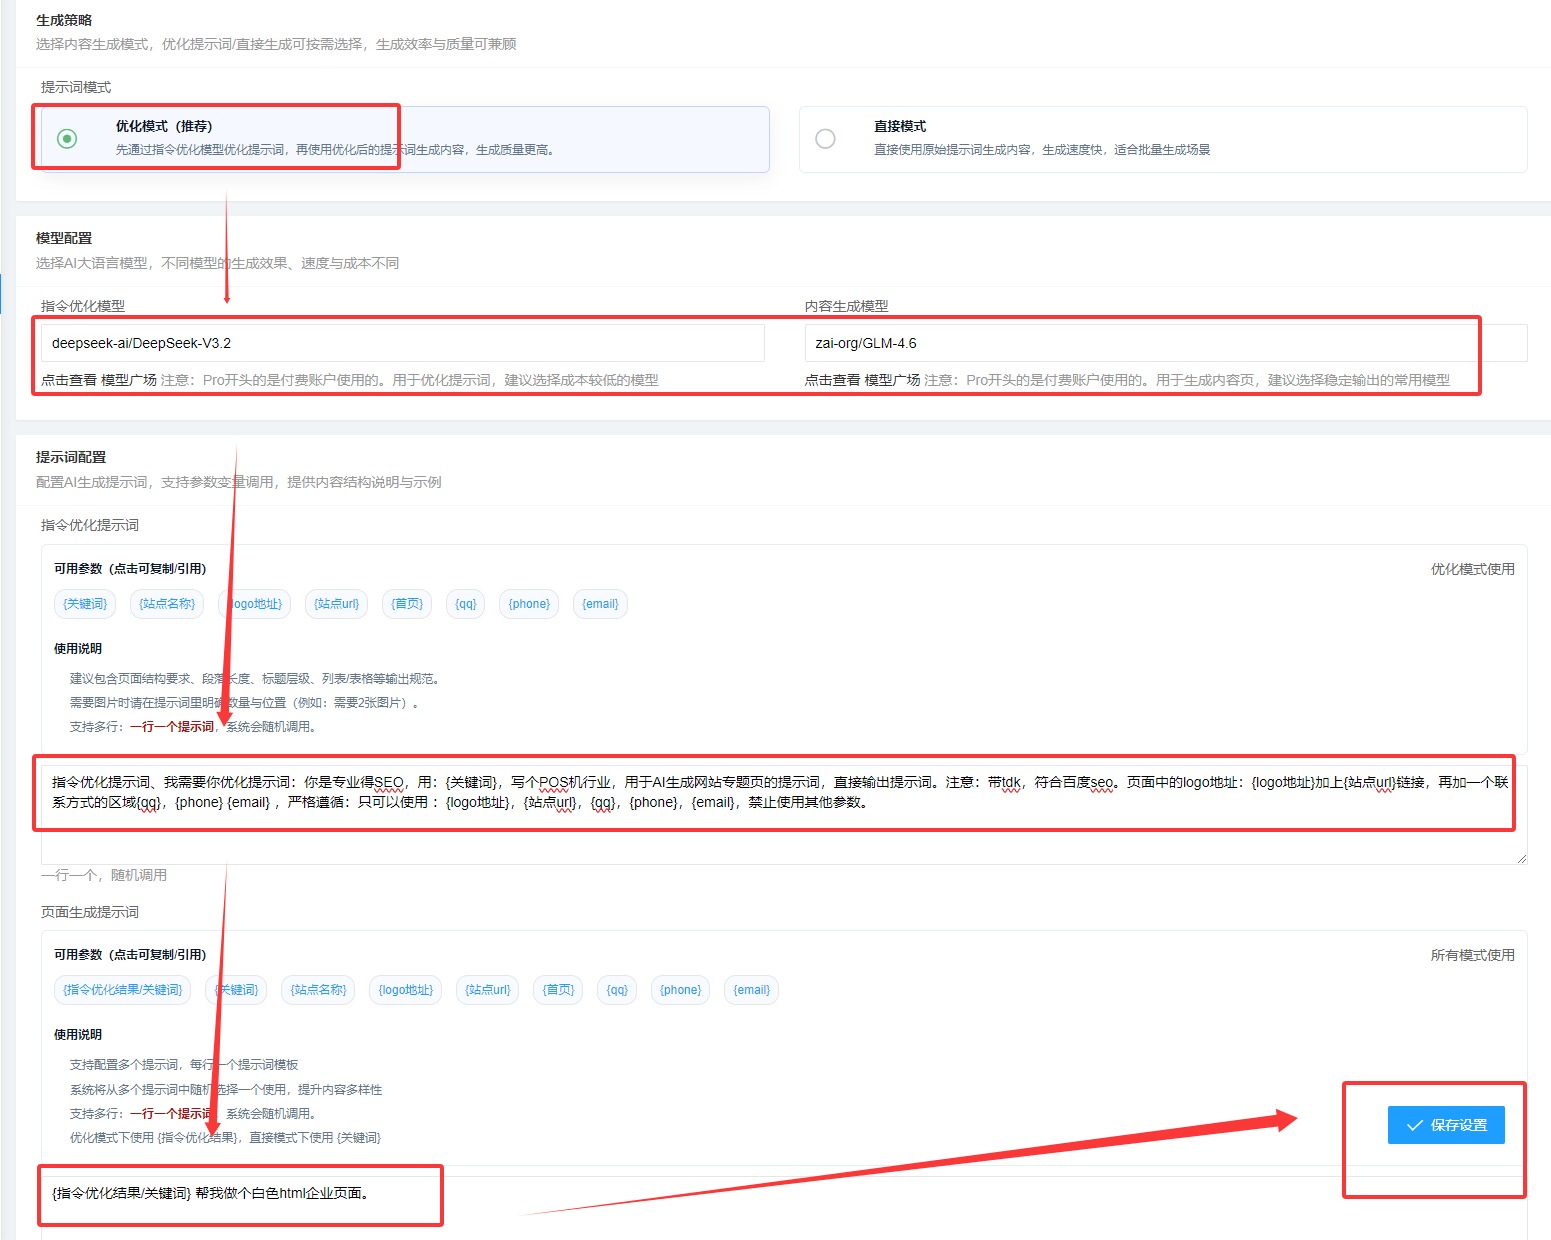Image resolution: width=1551 pixels, height=1240 pixels.
Task: Copy the {qq} tag in 指令优化提示词
Action: pyautogui.click(x=466, y=604)
